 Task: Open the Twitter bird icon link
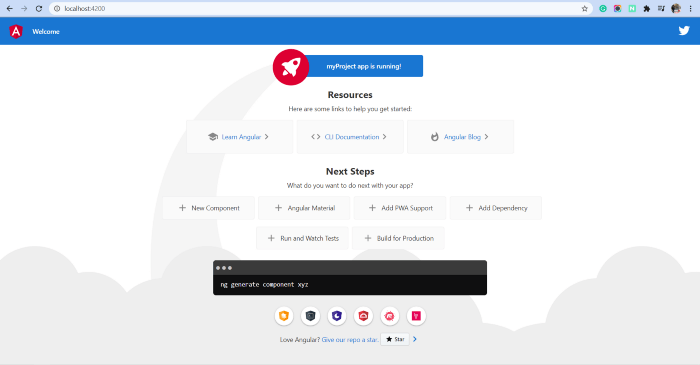click(684, 31)
